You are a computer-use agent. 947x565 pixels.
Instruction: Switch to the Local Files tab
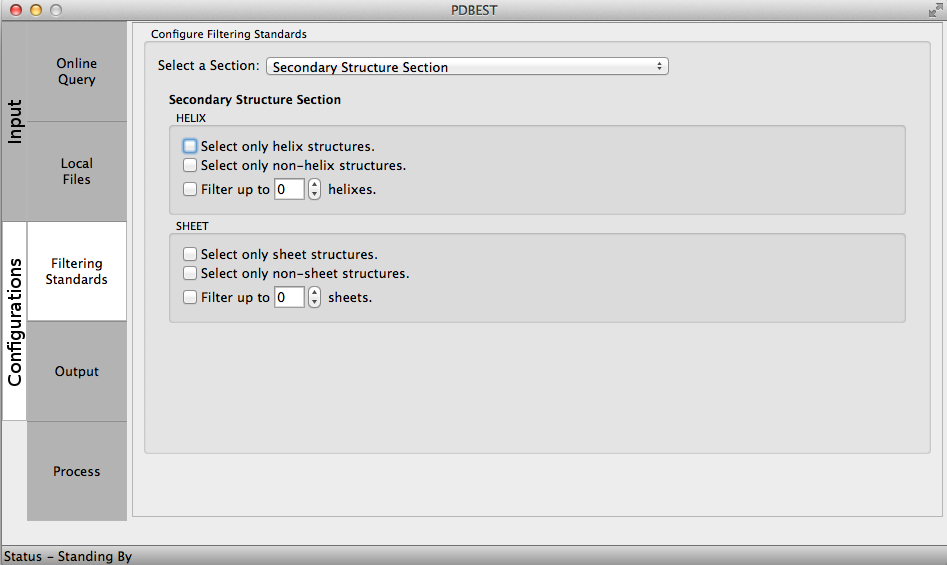76,172
